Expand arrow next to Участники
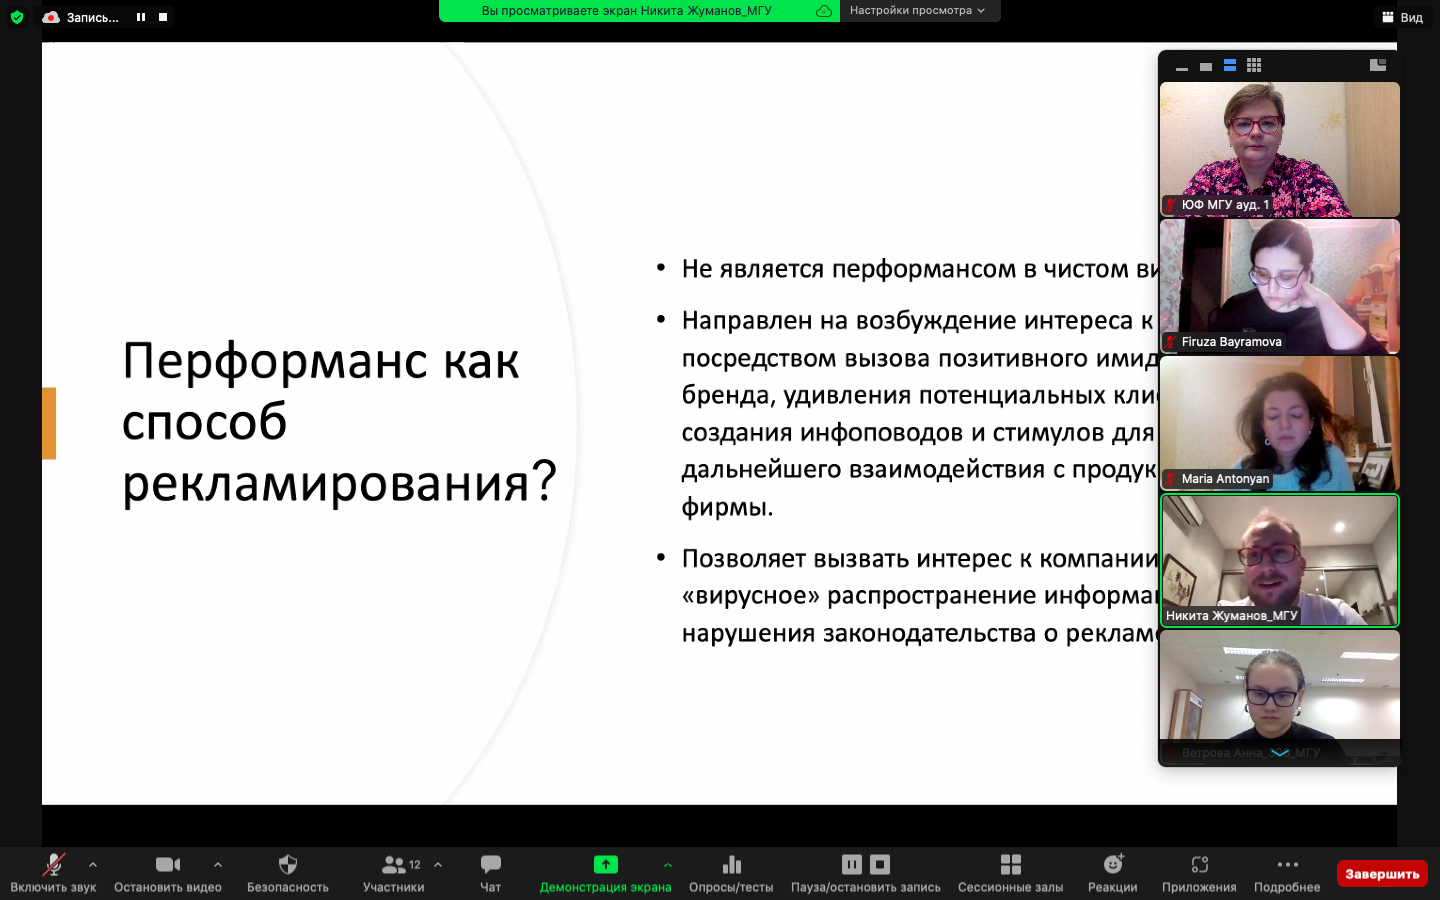The height and width of the screenshot is (900, 1440). pyautogui.click(x=438, y=865)
